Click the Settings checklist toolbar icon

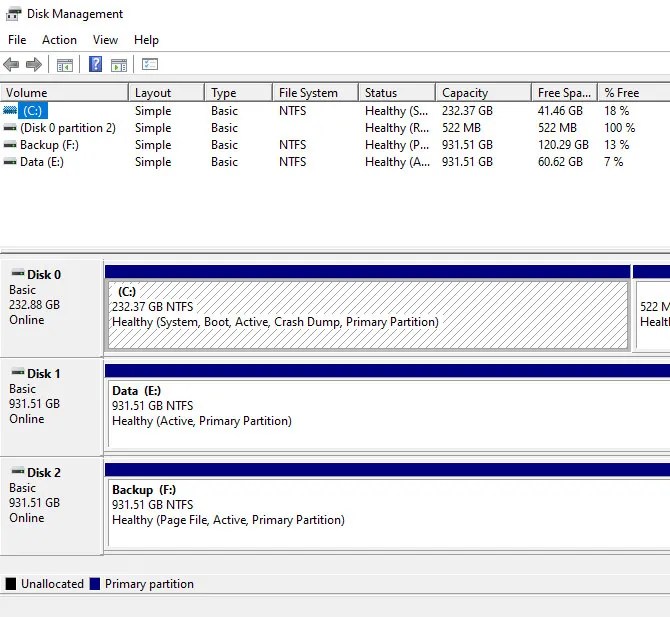pyautogui.click(x=150, y=65)
